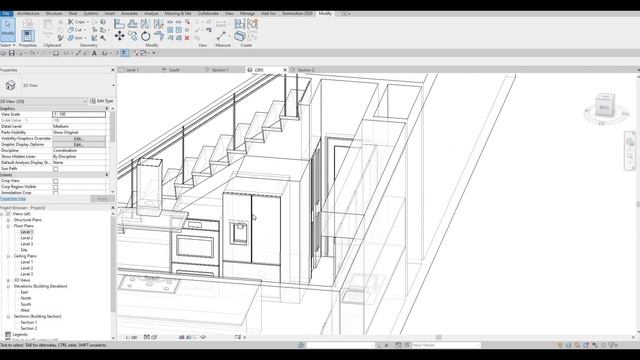Click the View Scale input field

point(79,115)
